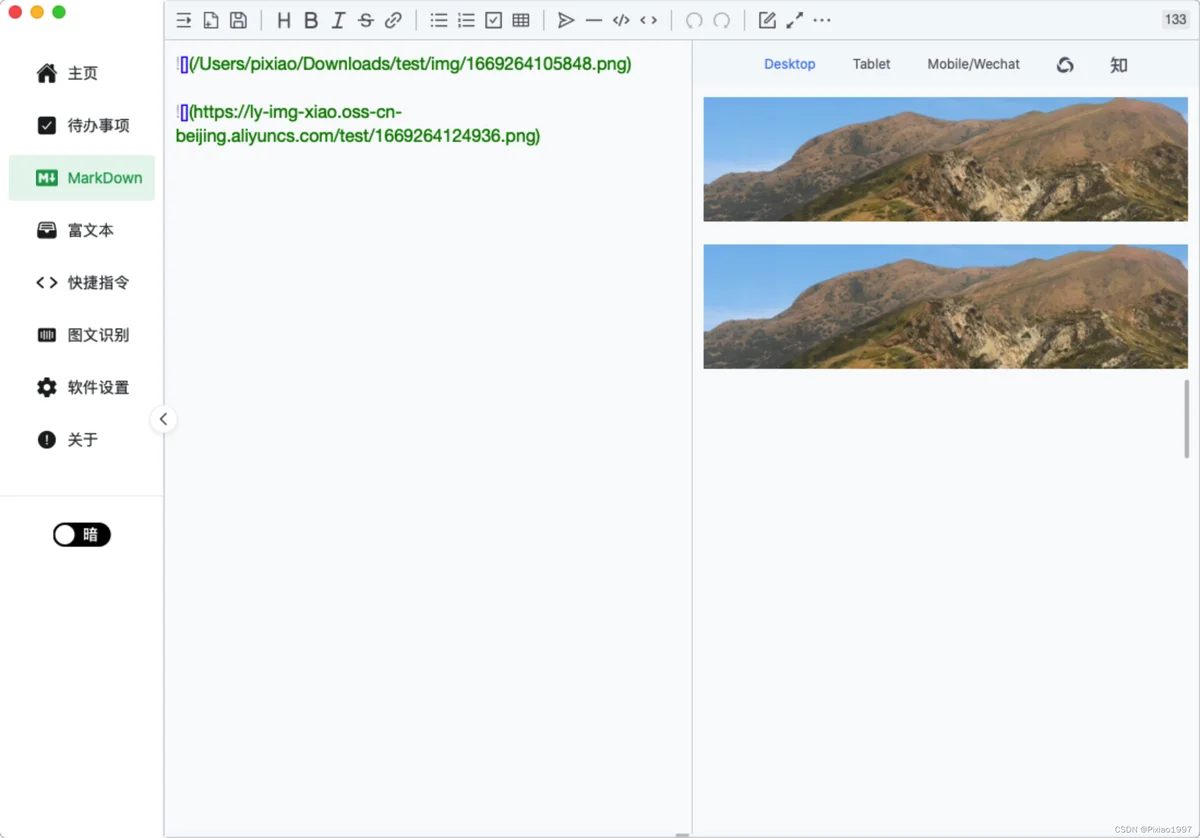
Task: Insert a heading with H icon
Action: click(x=284, y=20)
